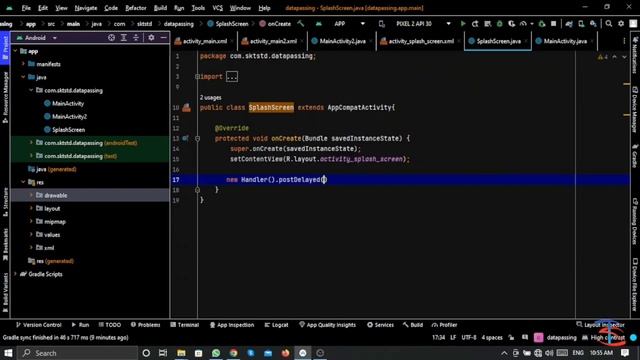
Task: Open Project panel options gear
Action: 151,38
